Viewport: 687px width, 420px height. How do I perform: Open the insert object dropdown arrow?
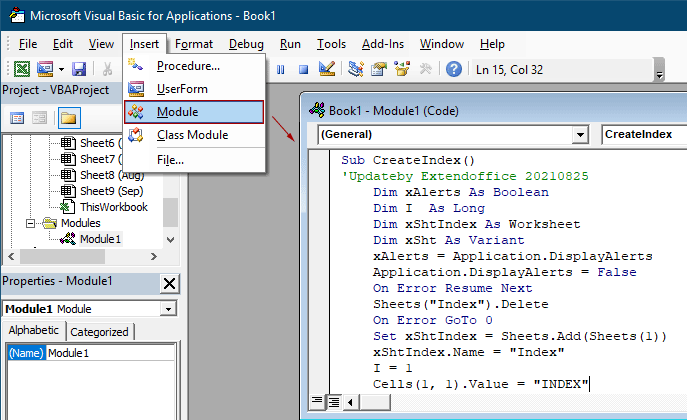tap(61, 69)
